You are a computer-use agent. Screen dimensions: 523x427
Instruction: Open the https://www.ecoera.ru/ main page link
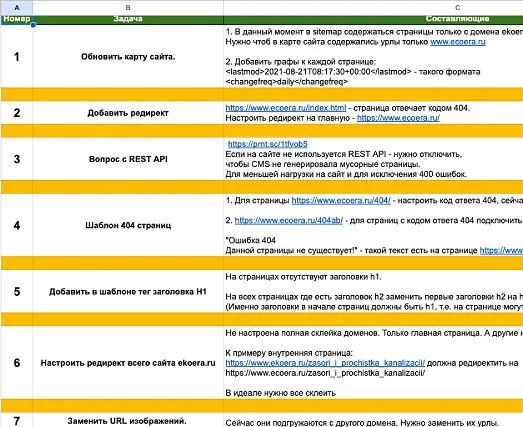(x=398, y=118)
